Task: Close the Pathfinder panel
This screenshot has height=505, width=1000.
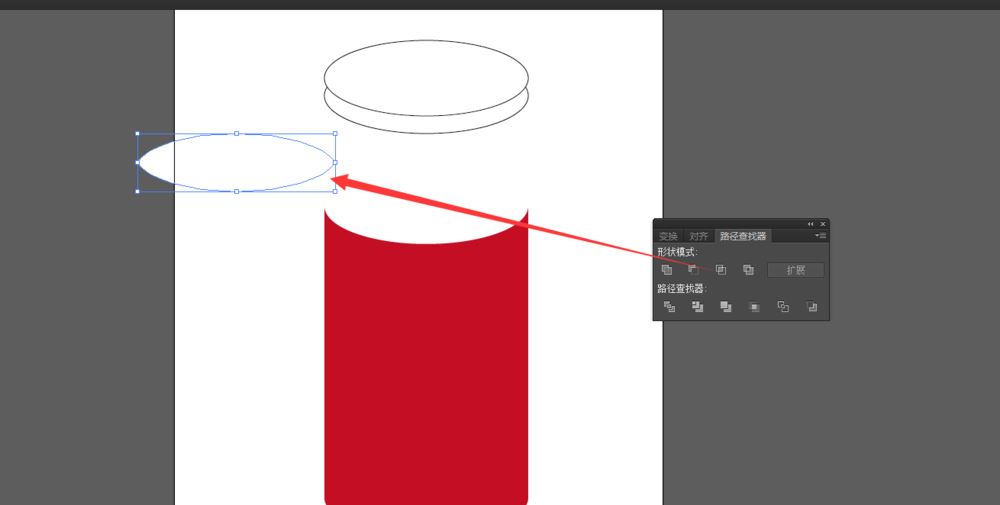Action: pyautogui.click(x=823, y=224)
